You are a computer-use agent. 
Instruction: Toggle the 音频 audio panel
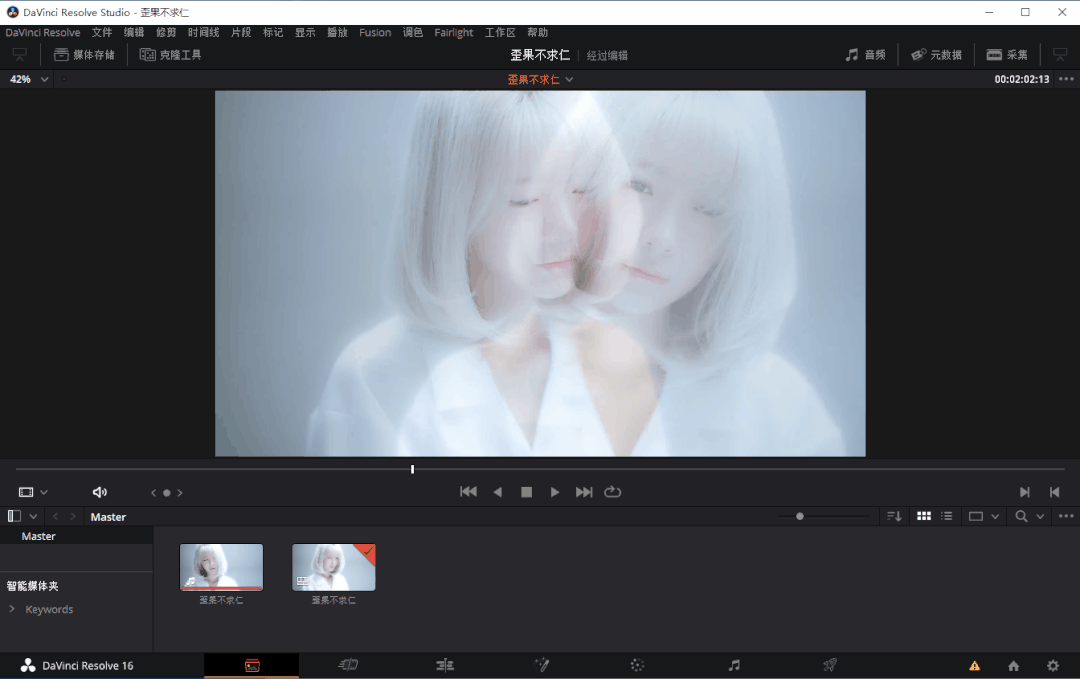(x=864, y=54)
